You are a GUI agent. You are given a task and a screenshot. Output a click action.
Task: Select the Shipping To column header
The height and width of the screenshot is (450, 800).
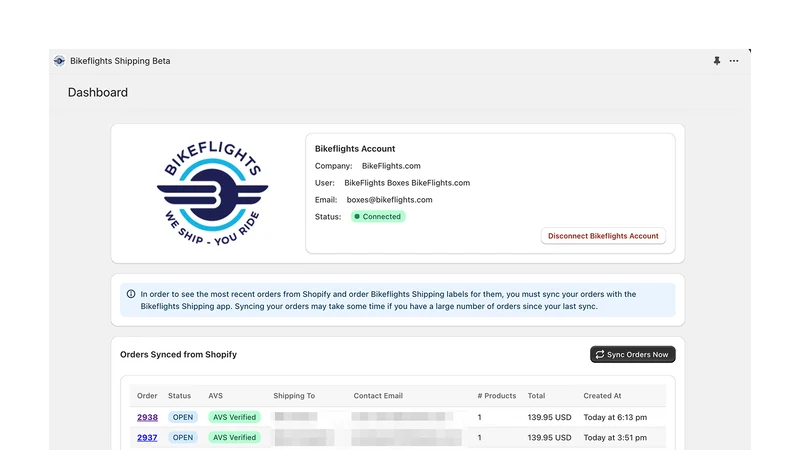click(294, 395)
